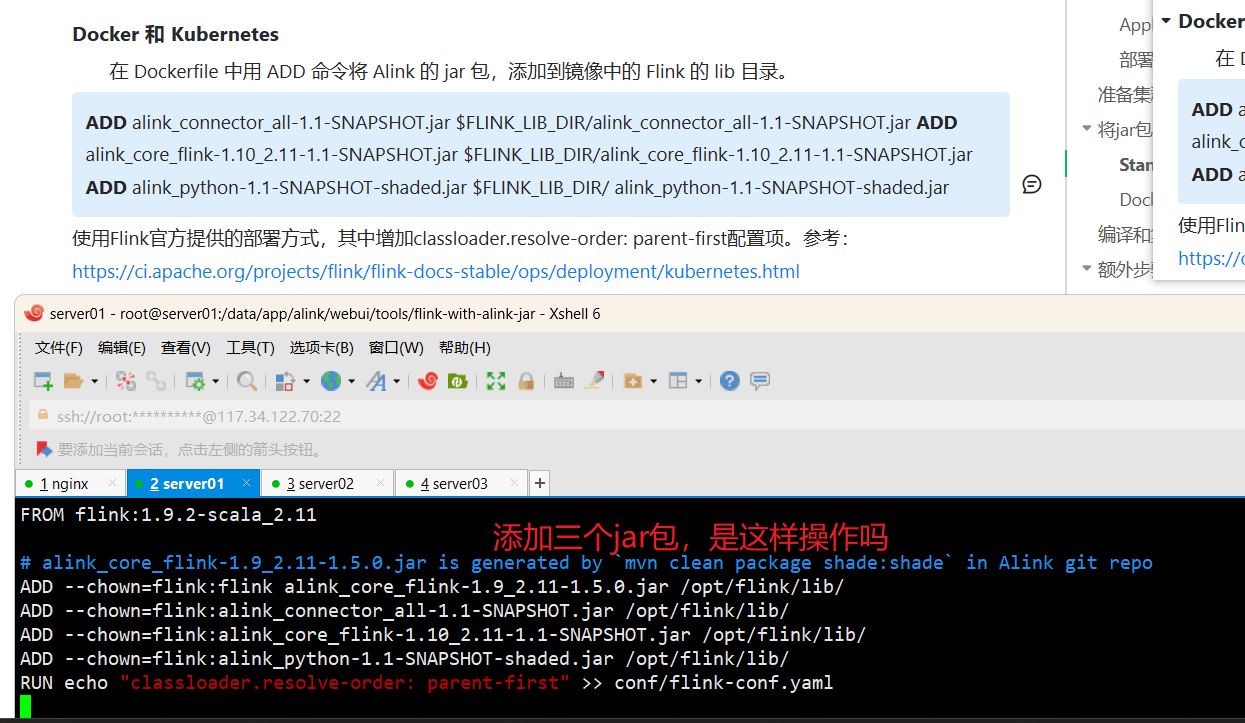Image resolution: width=1245 pixels, height=723 pixels.
Task: Open the 查看(V) menu
Action: click(x=186, y=348)
